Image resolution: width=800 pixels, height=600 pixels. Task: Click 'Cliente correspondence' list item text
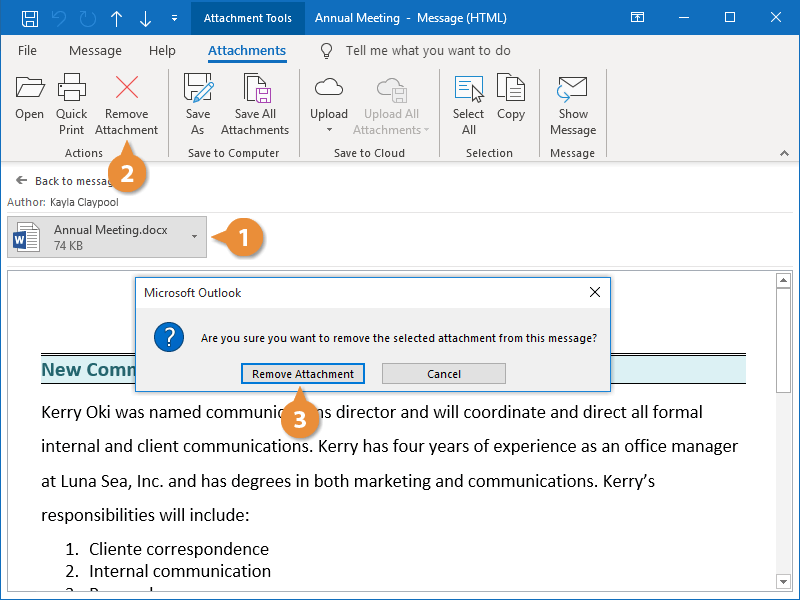[179, 549]
